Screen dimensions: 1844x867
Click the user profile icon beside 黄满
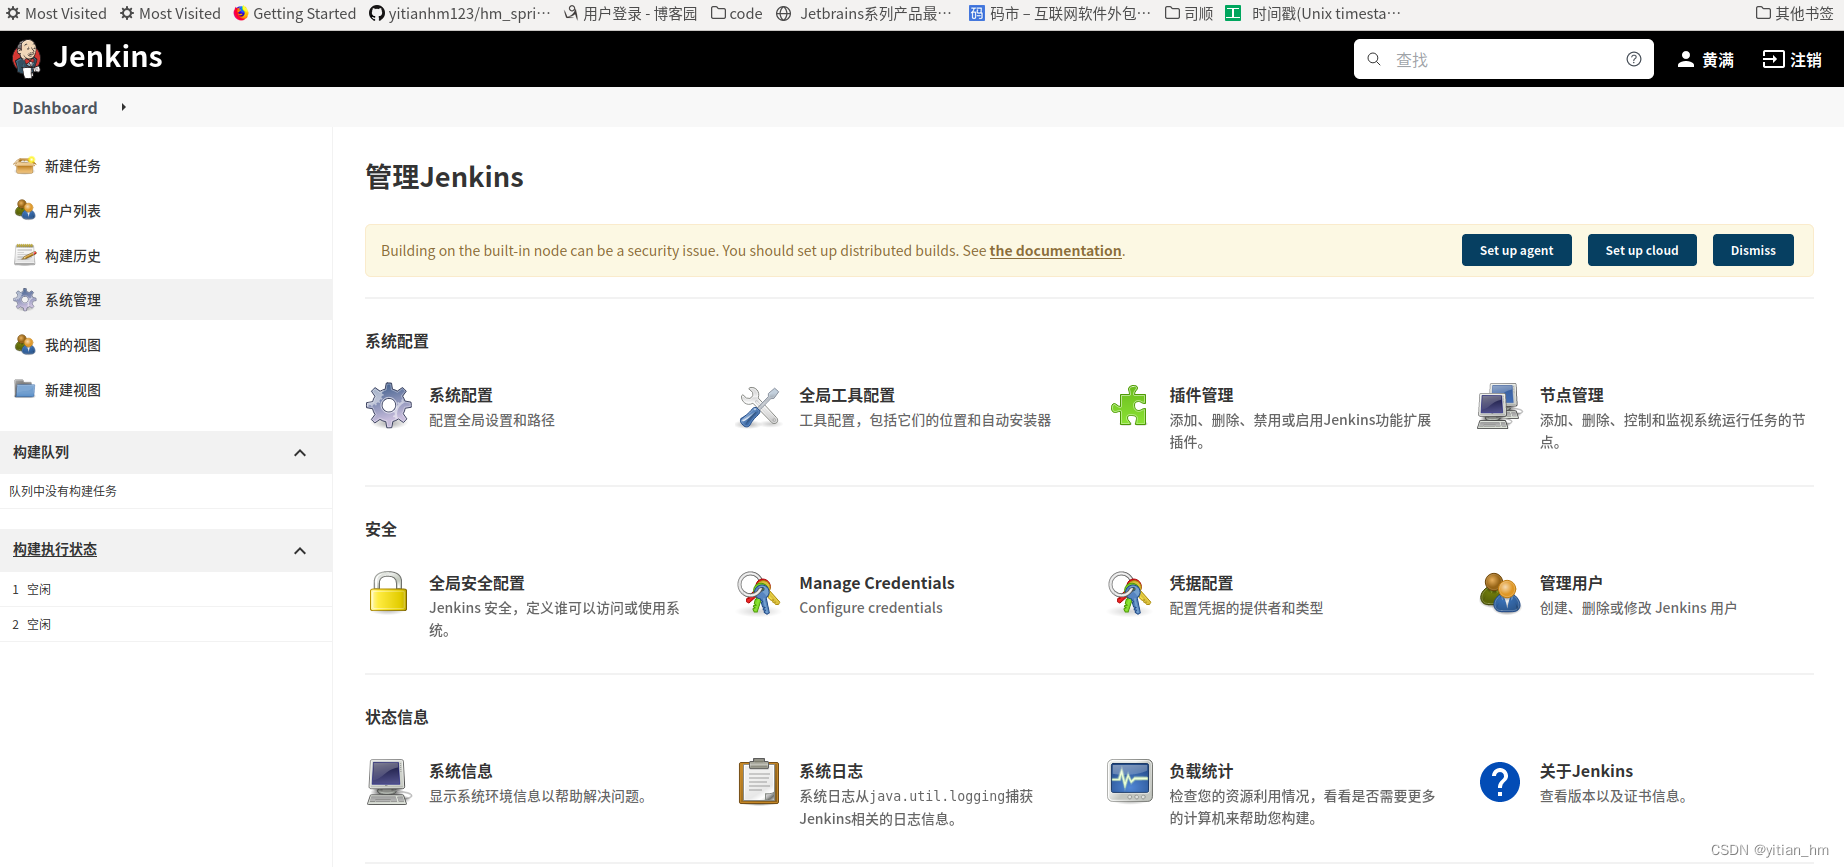click(x=1686, y=59)
